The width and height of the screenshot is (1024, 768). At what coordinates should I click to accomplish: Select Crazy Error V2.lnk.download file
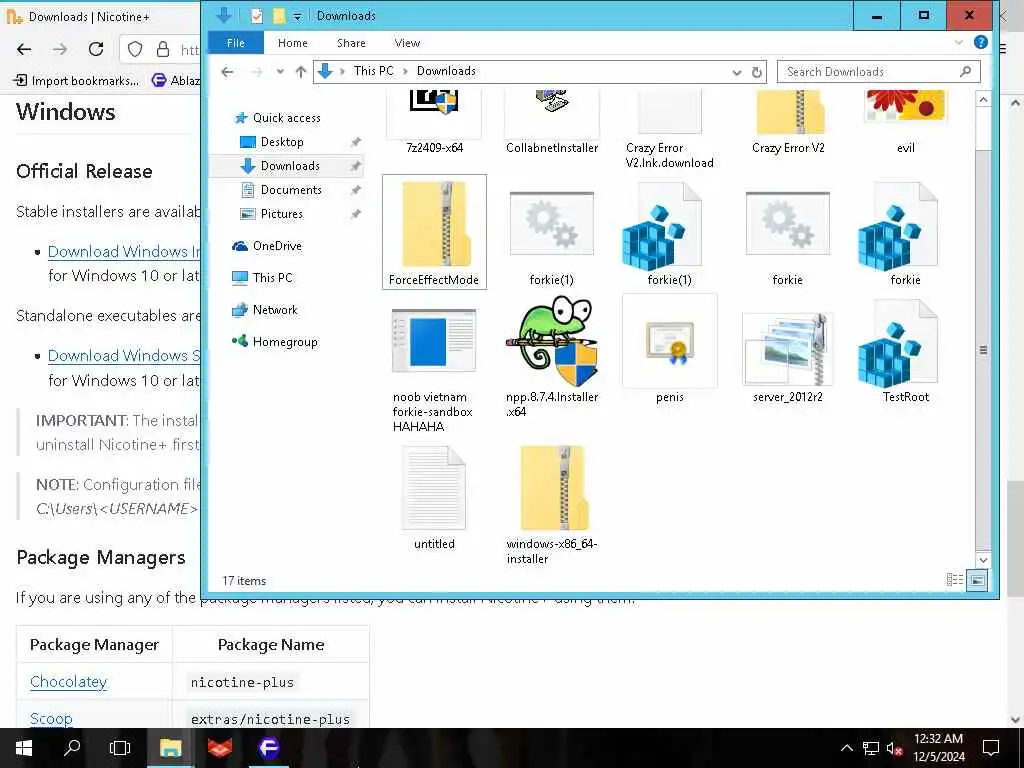coord(669,128)
